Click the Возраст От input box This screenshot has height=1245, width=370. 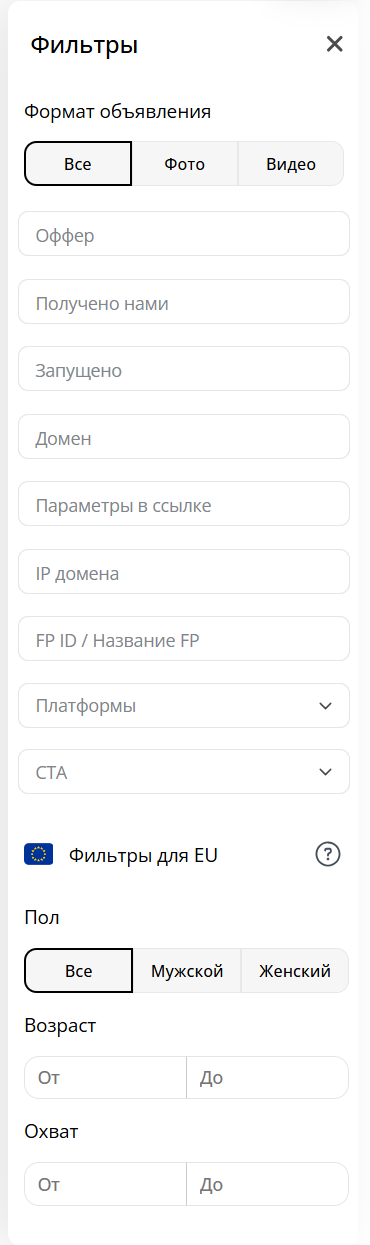click(105, 1078)
